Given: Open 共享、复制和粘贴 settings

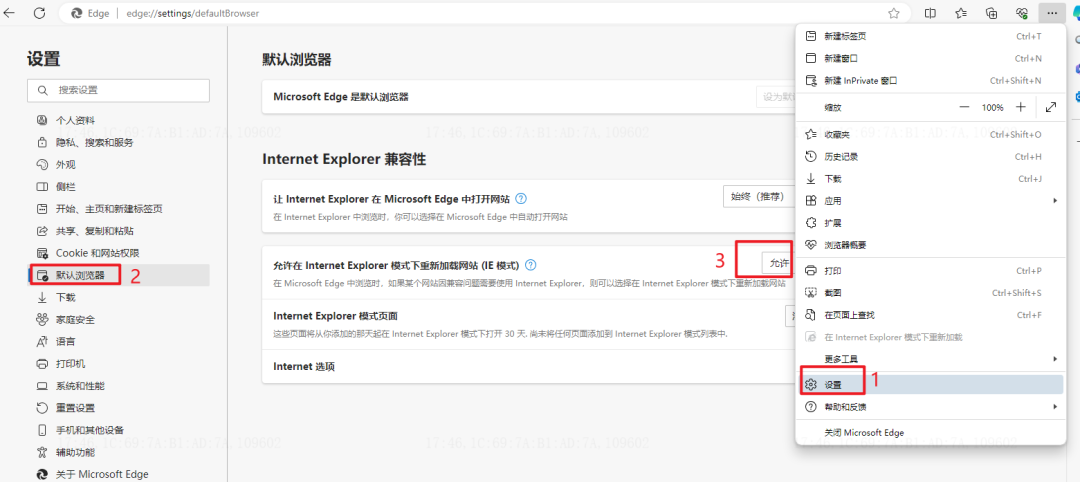Looking at the screenshot, I should 118,231.
